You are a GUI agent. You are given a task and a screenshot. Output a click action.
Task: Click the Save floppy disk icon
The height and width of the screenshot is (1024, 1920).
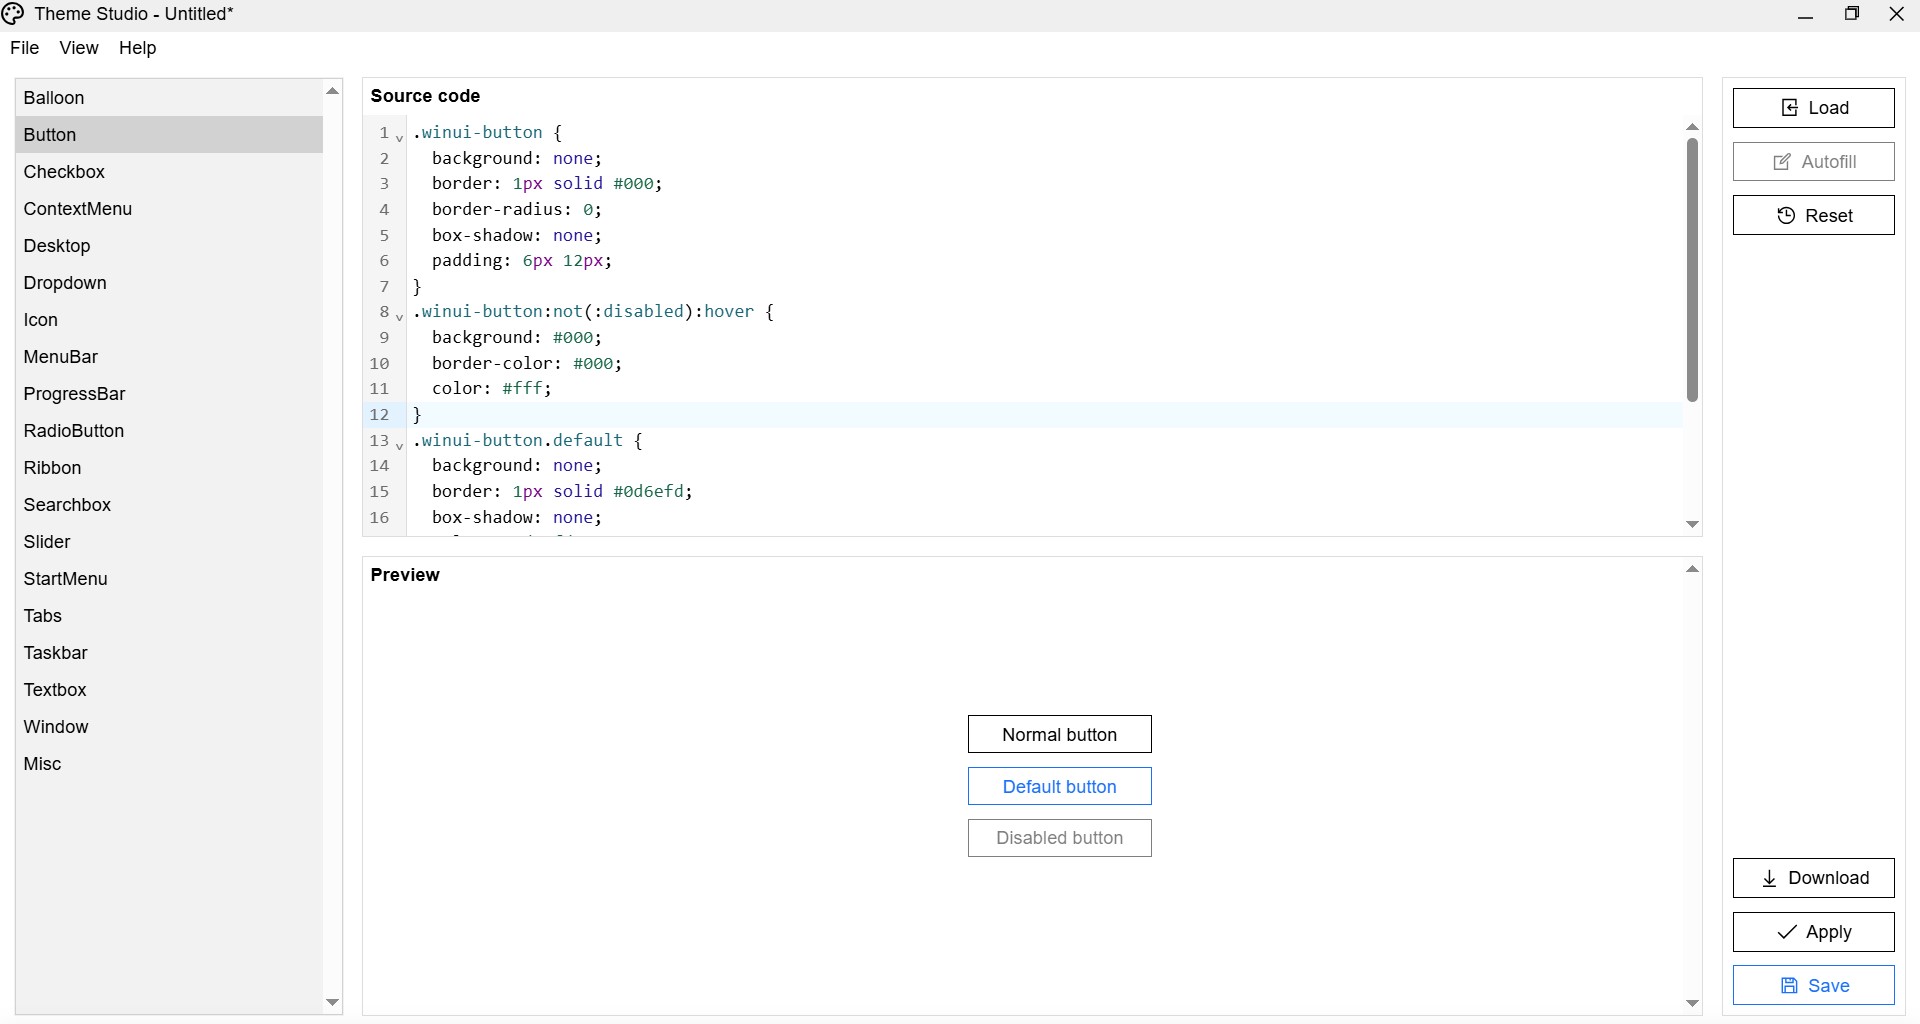click(1790, 986)
